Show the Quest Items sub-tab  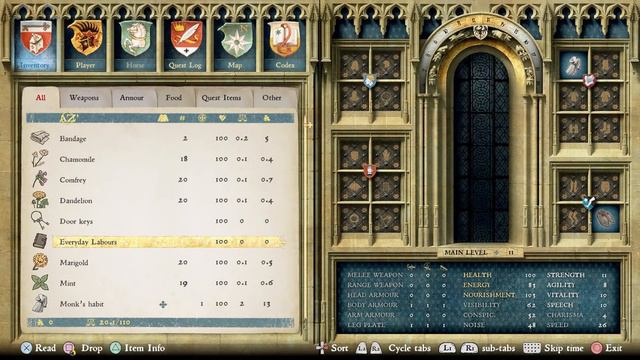221,98
